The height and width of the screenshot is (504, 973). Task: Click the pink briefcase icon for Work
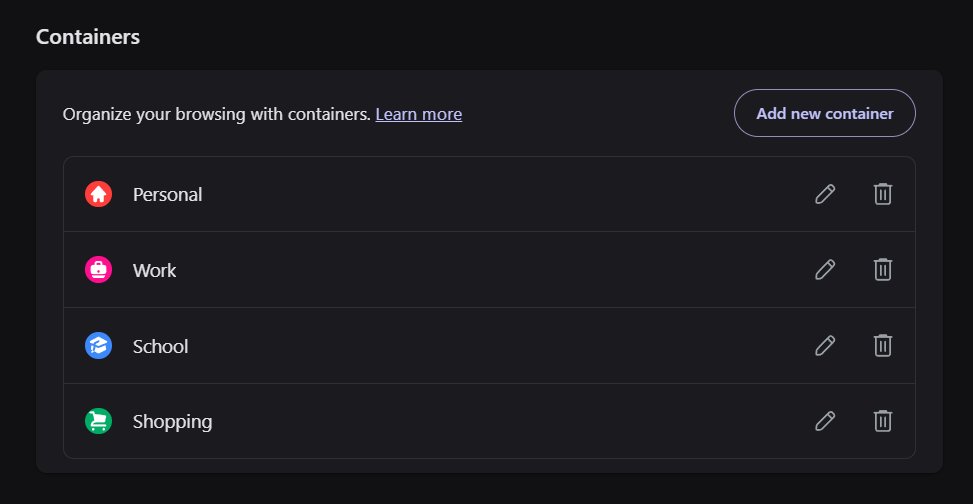pos(98,270)
